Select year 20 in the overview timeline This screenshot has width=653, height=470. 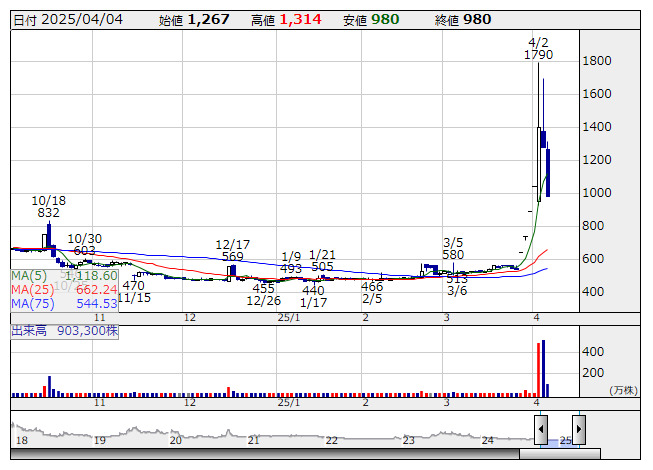tap(175, 440)
